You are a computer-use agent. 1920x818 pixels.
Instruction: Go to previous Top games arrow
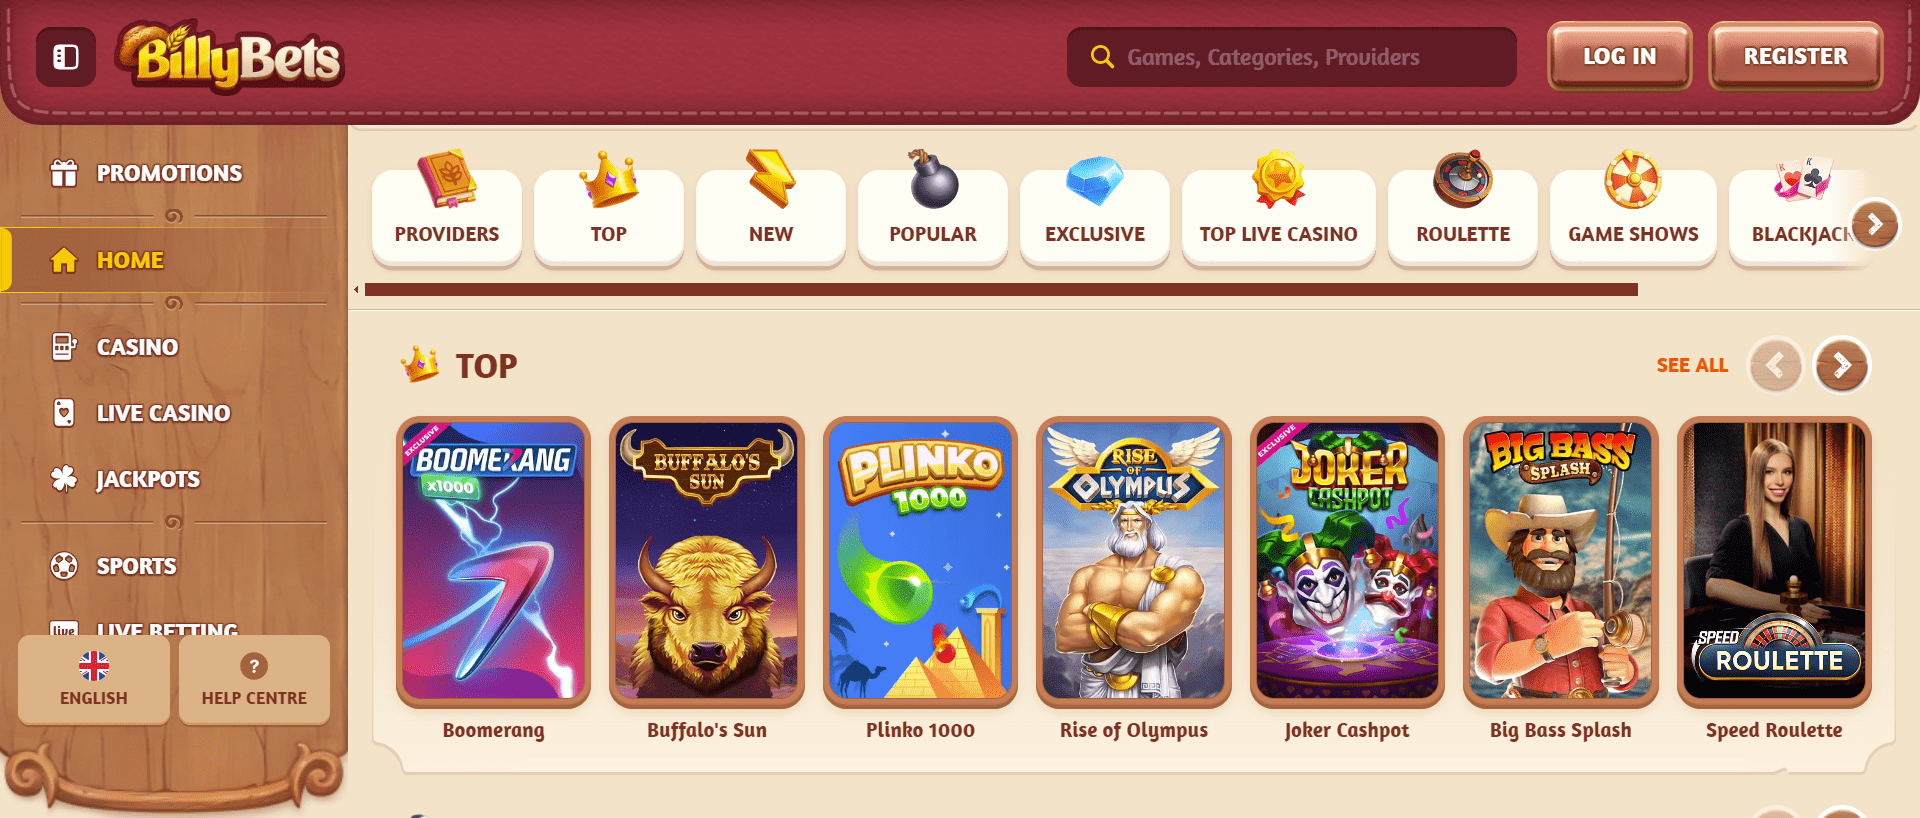pyautogui.click(x=1775, y=366)
